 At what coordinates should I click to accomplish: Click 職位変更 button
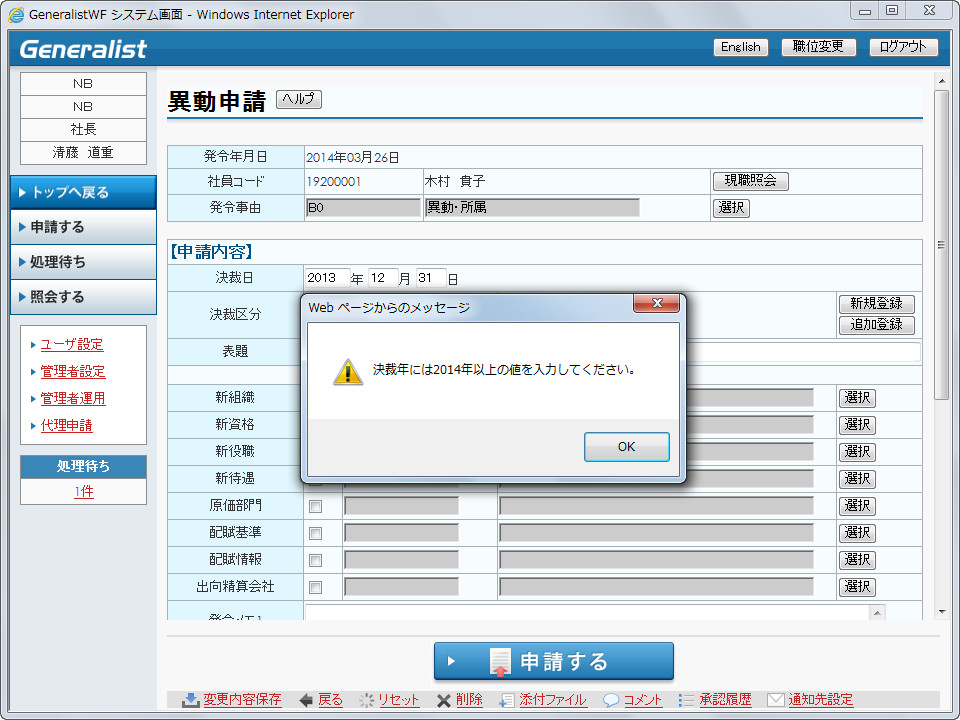pyautogui.click(x=818, y=47)
